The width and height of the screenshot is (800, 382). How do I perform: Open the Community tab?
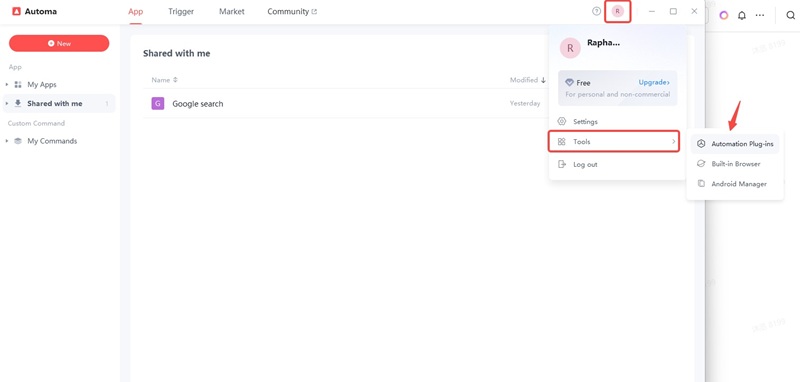coord(292,11)
